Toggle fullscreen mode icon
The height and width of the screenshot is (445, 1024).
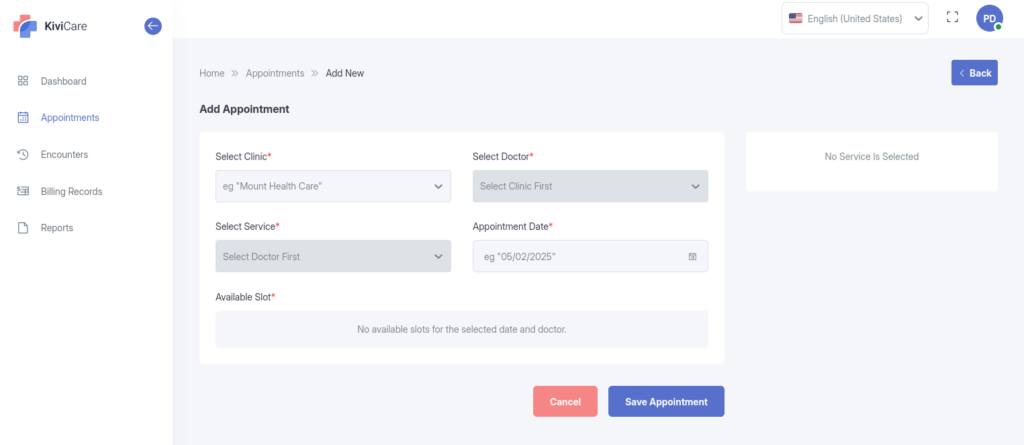coord(952,18)
